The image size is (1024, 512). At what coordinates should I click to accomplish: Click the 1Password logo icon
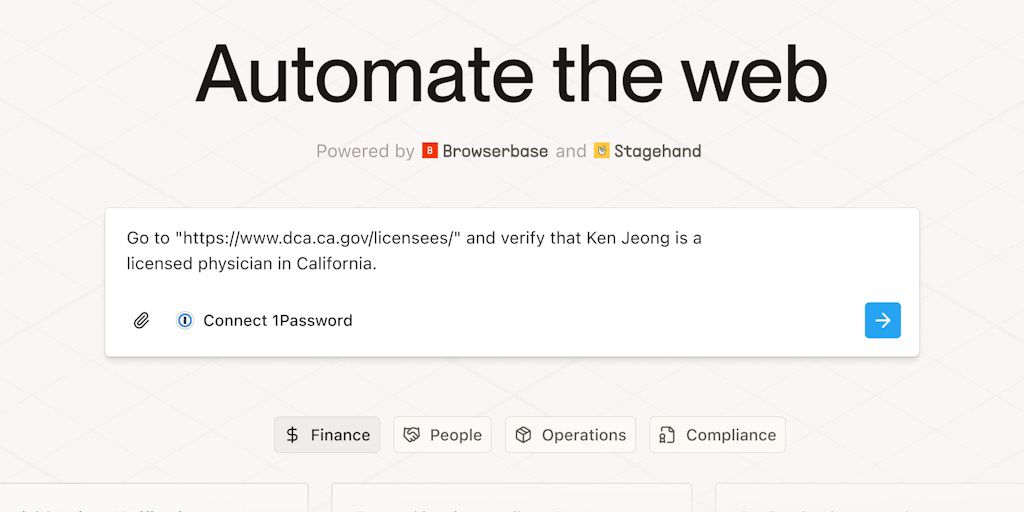pos(184,321)
